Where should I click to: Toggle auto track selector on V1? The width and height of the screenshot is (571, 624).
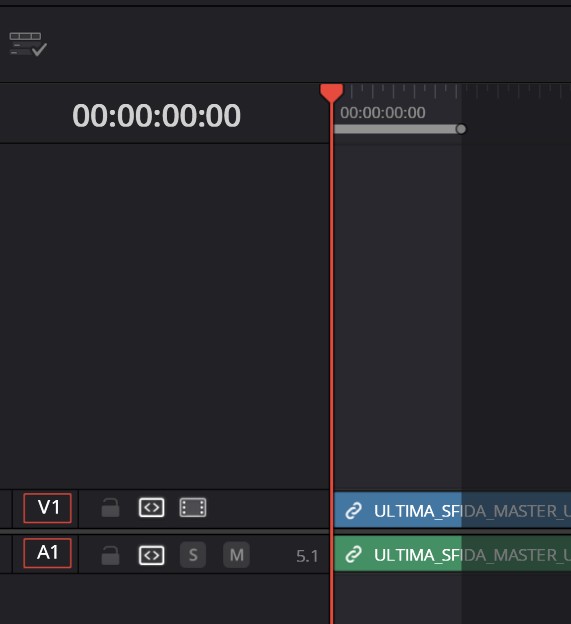(151, 507)
